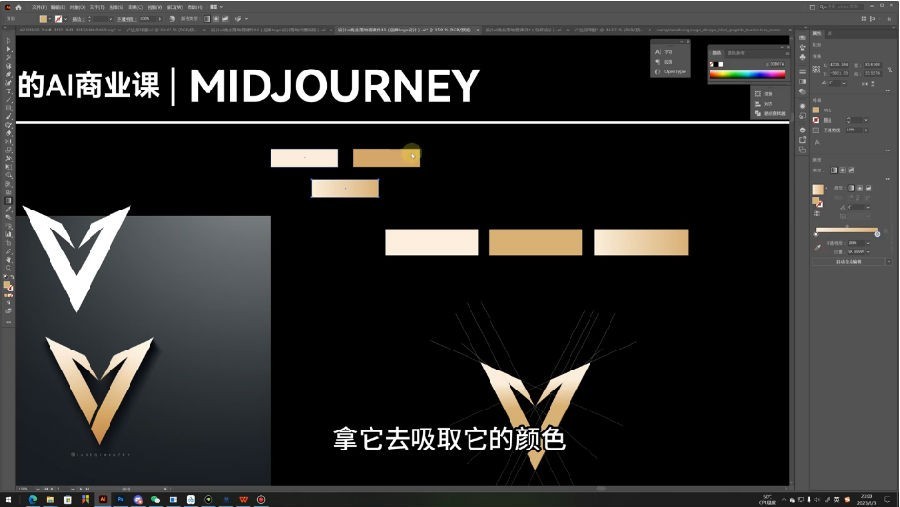Open the Color panel flyout menu
Image resolution: width=900 pixels, height=507 pixels.
(787, 52)
